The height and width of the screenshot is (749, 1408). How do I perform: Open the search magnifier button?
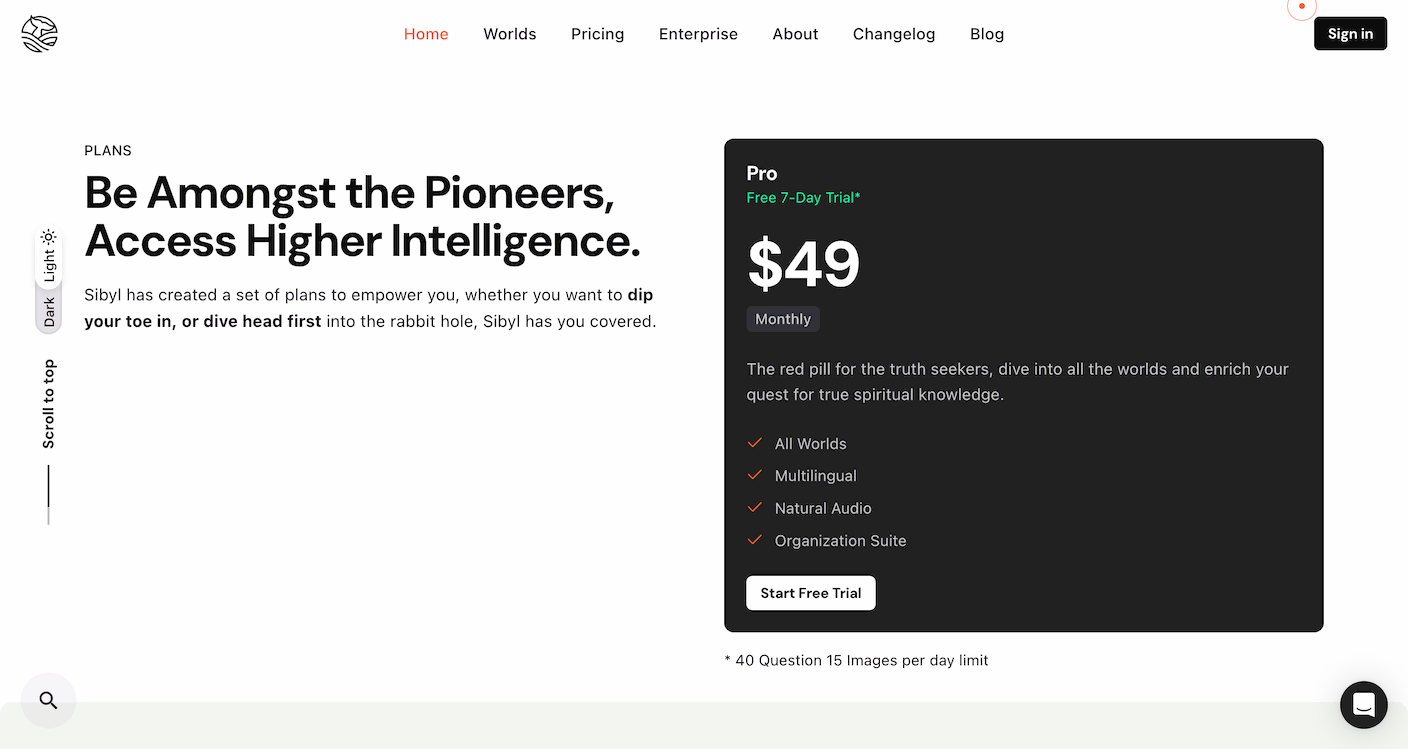pyautogui.click(x=48, y=700)
